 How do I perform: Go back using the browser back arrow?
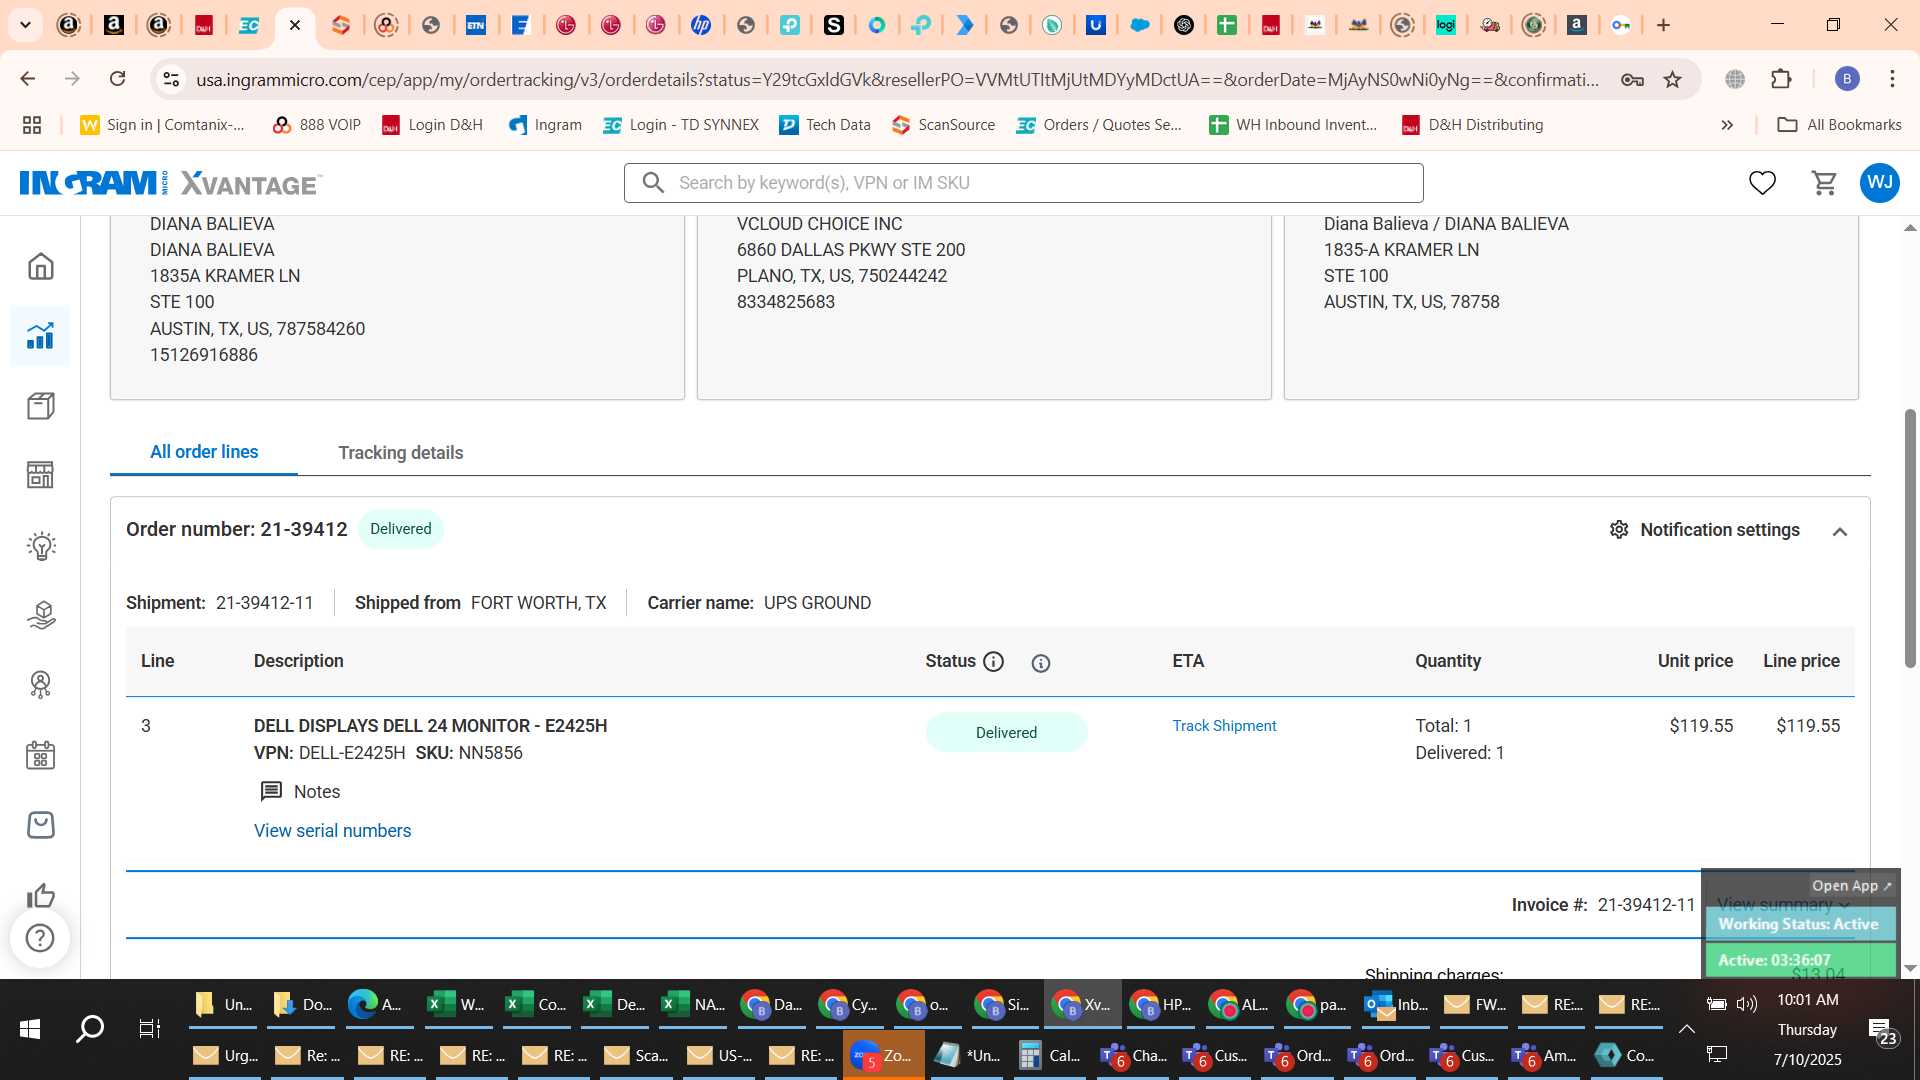tap(28, 79)
